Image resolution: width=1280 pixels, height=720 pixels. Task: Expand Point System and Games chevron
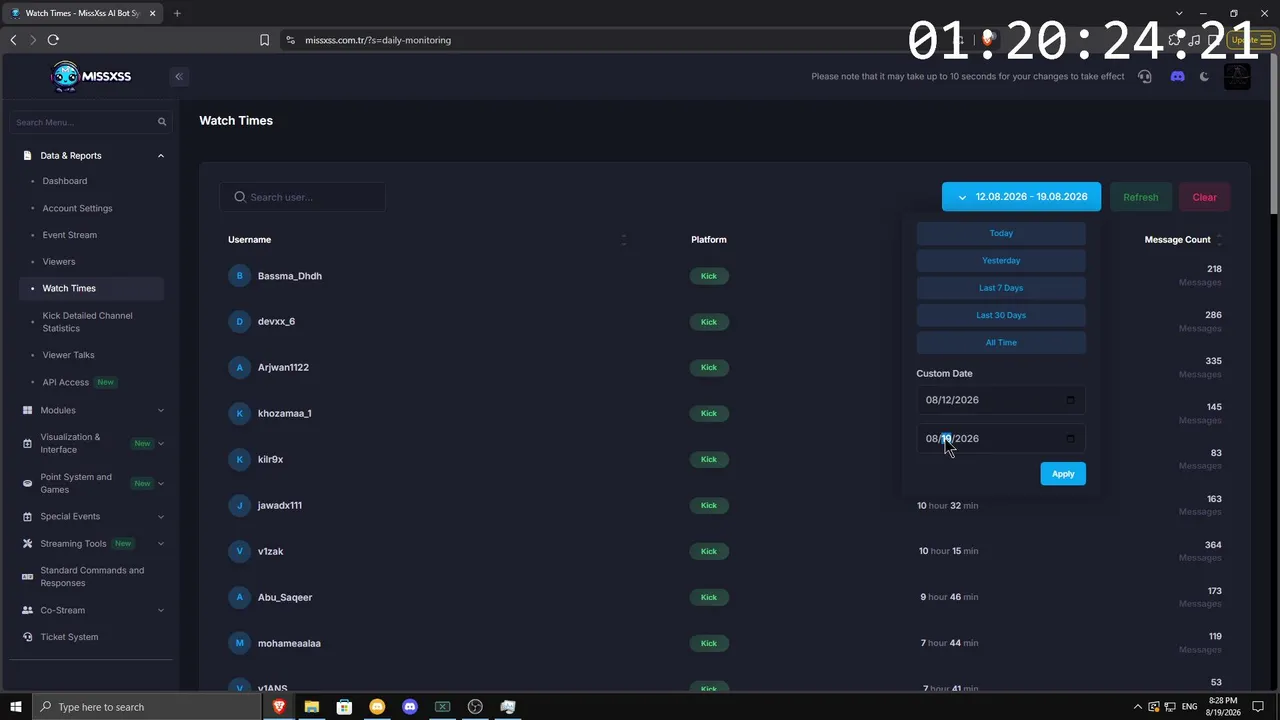pyautogui.click(x=160, y=483)
